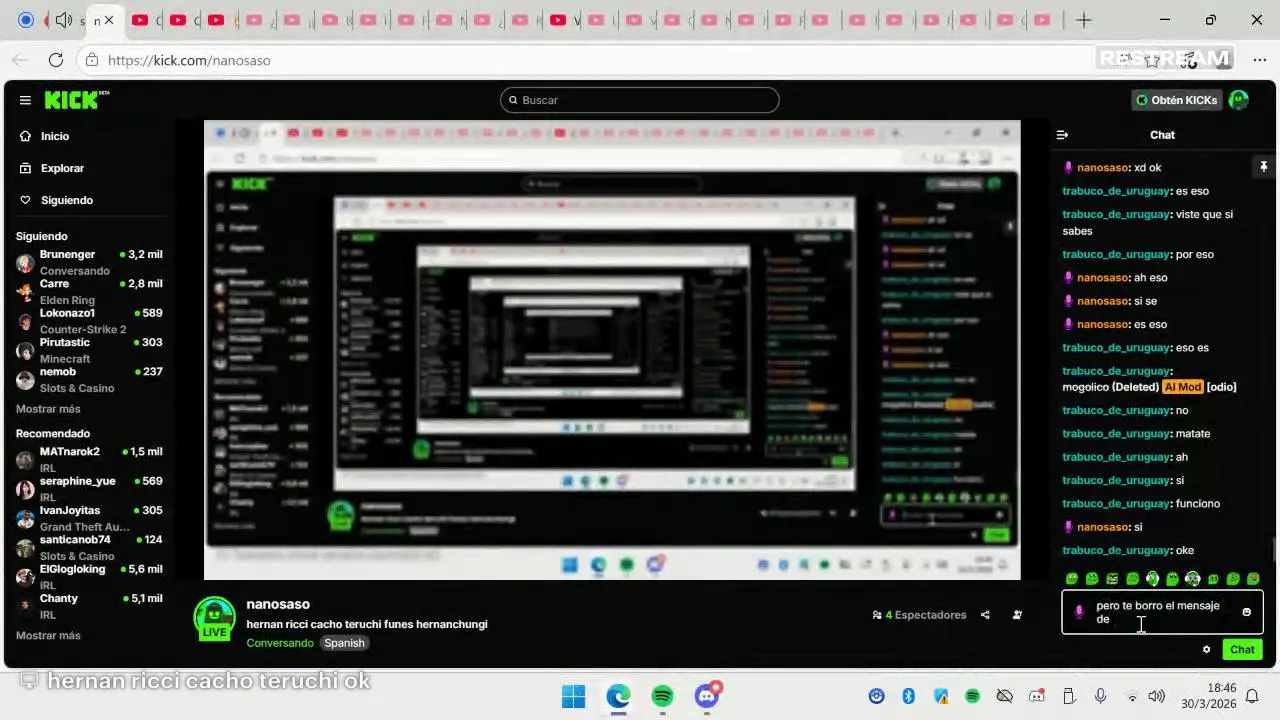Open emoji picker in chat input
The image size is (1280, 720).
click(x=1246, y=612)
